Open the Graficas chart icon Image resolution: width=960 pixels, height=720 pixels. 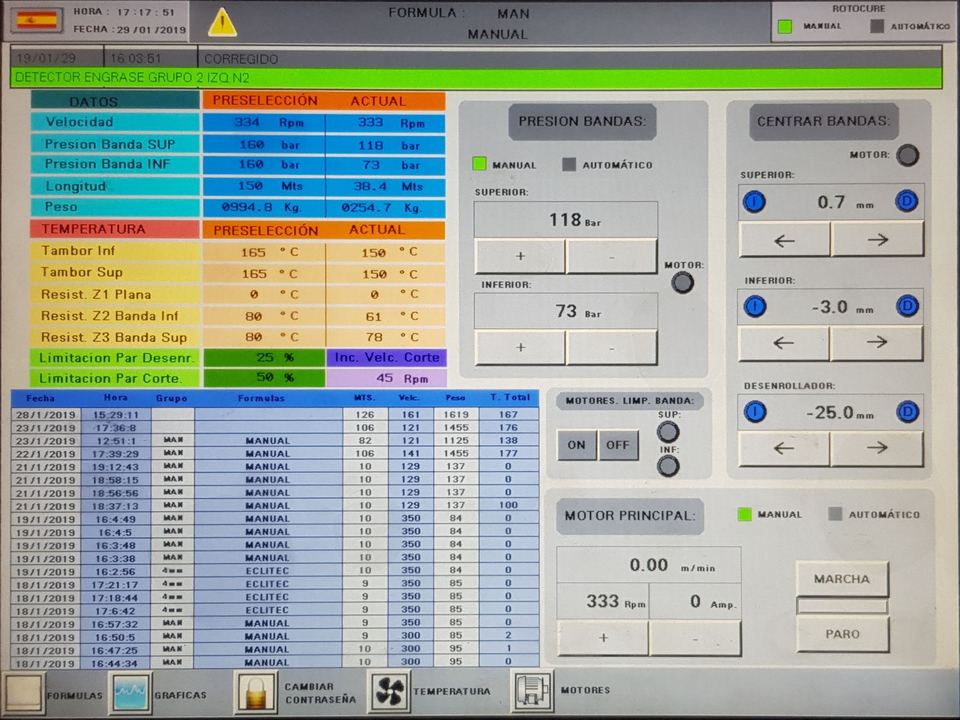(130, 693)
